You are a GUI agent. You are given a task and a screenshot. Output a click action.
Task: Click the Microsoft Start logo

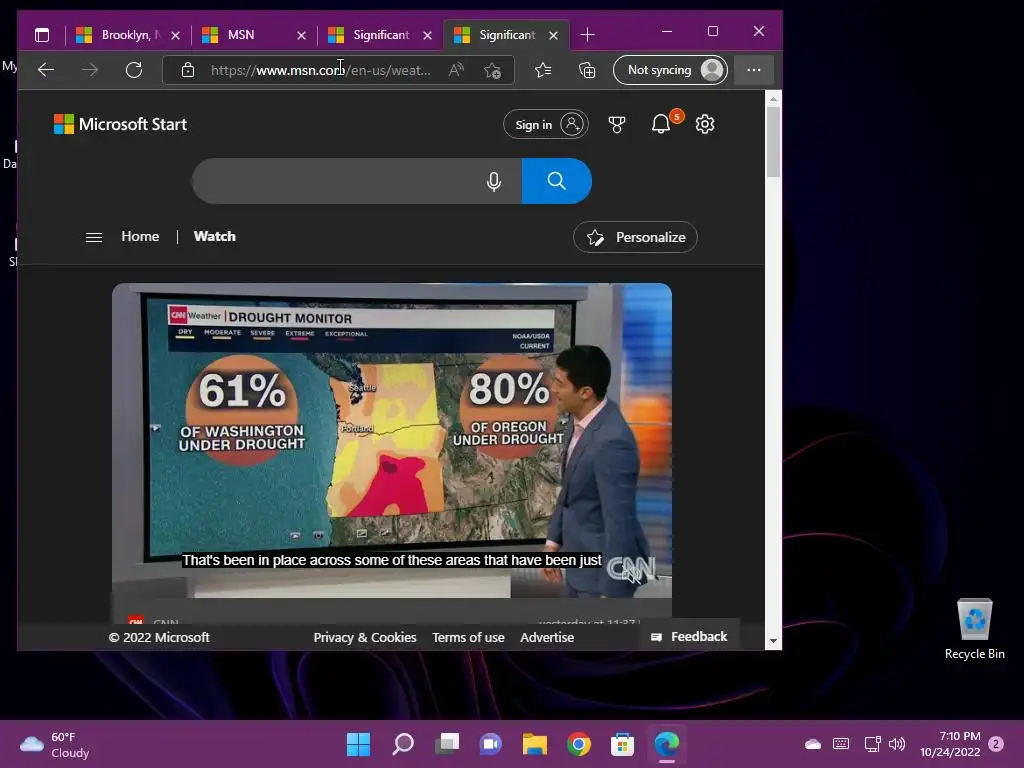(x=120, y=124)
